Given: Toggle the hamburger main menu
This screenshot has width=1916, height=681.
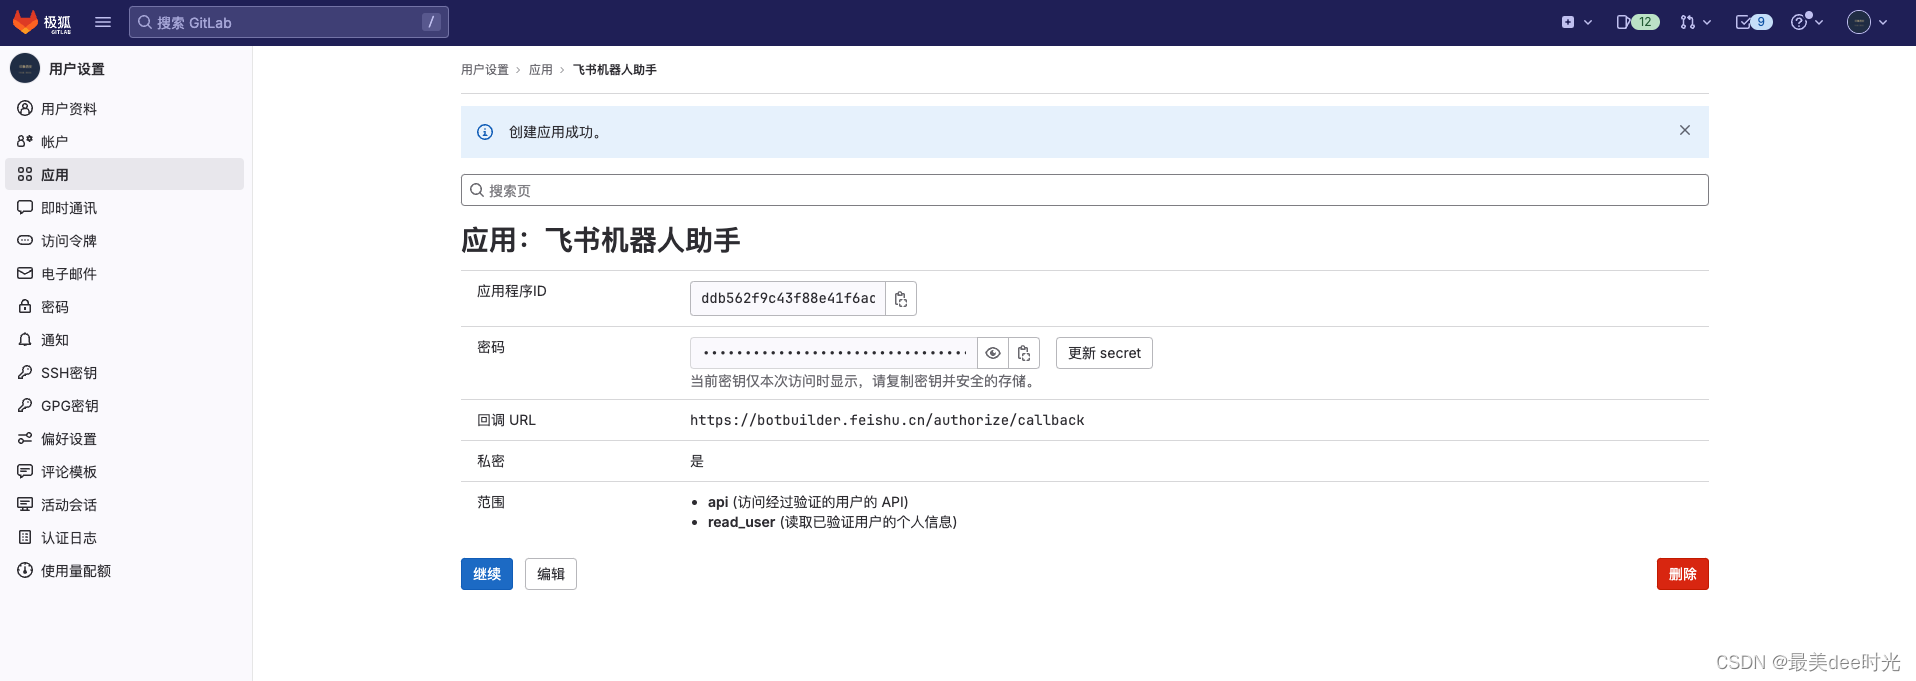Looking at the screenshot, I should [x=103, y=22].
